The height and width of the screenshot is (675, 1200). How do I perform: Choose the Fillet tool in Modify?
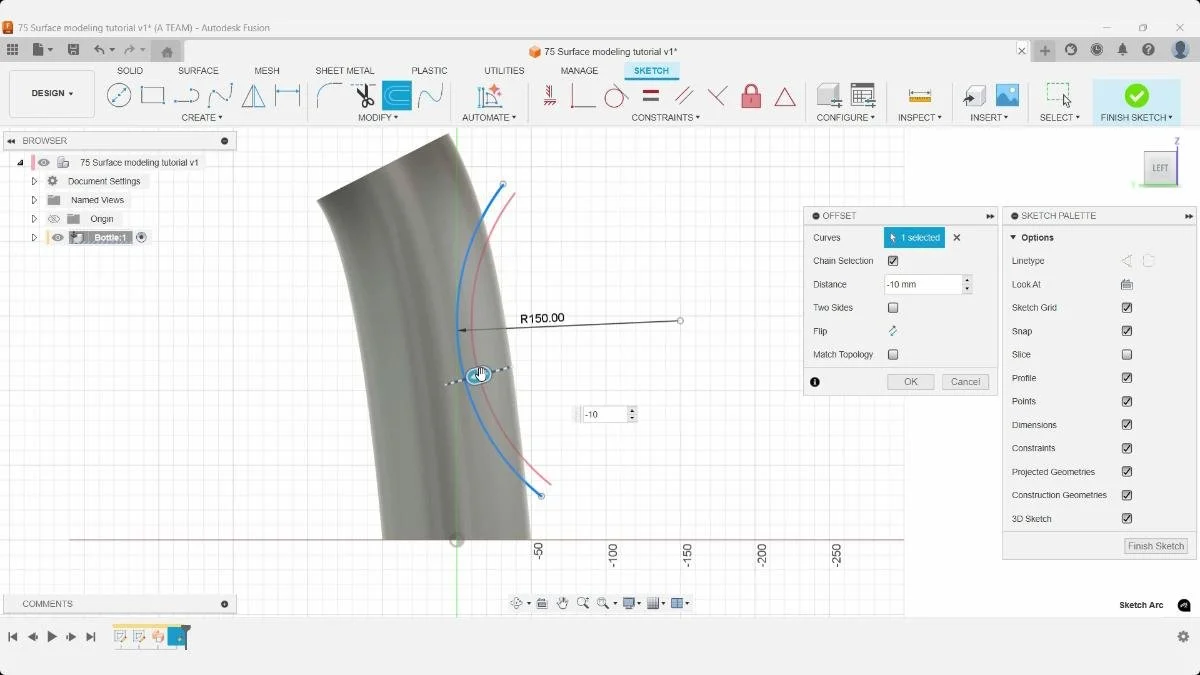[x=329, y=96]
